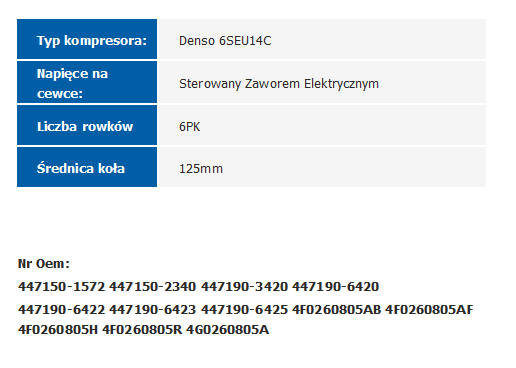Click OEM number 4G0260805A
The width and height of the screenshot is (516, 368).
coord(227,330)
